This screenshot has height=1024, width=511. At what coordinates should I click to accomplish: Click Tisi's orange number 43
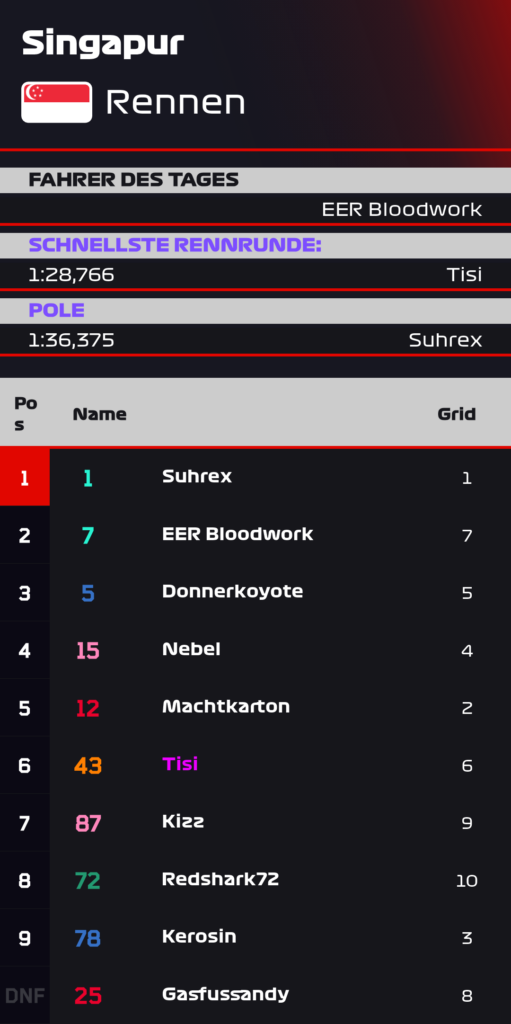click(88, 766)
